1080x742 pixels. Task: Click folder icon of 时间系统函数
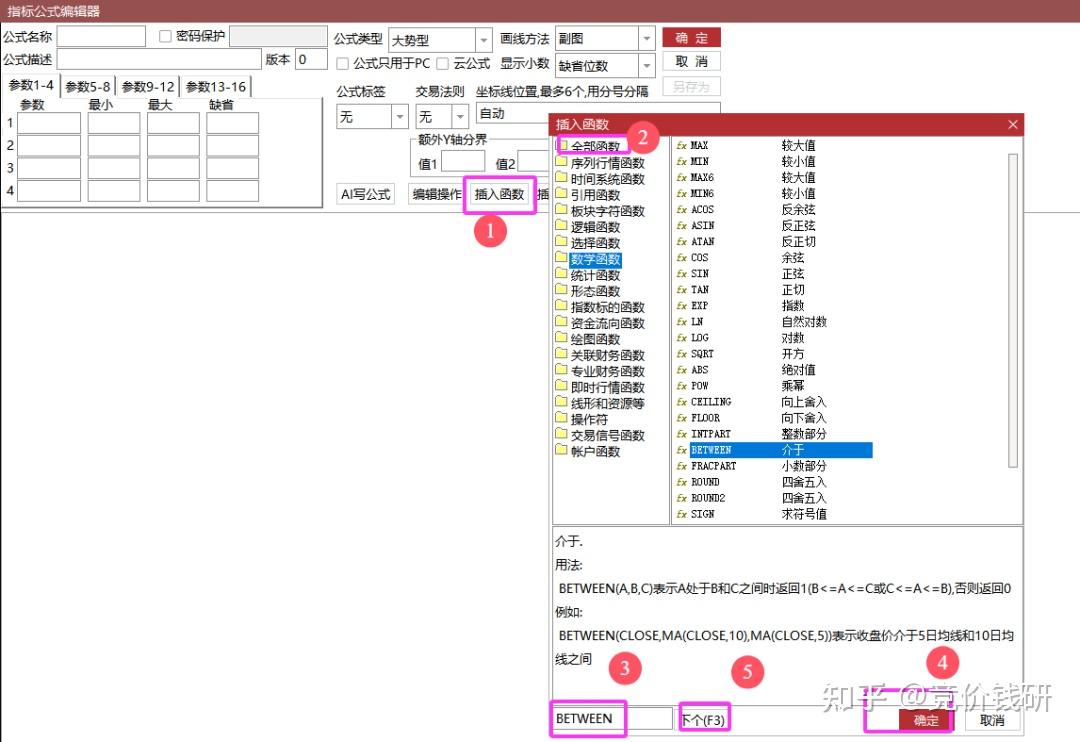tap(561, 178)
